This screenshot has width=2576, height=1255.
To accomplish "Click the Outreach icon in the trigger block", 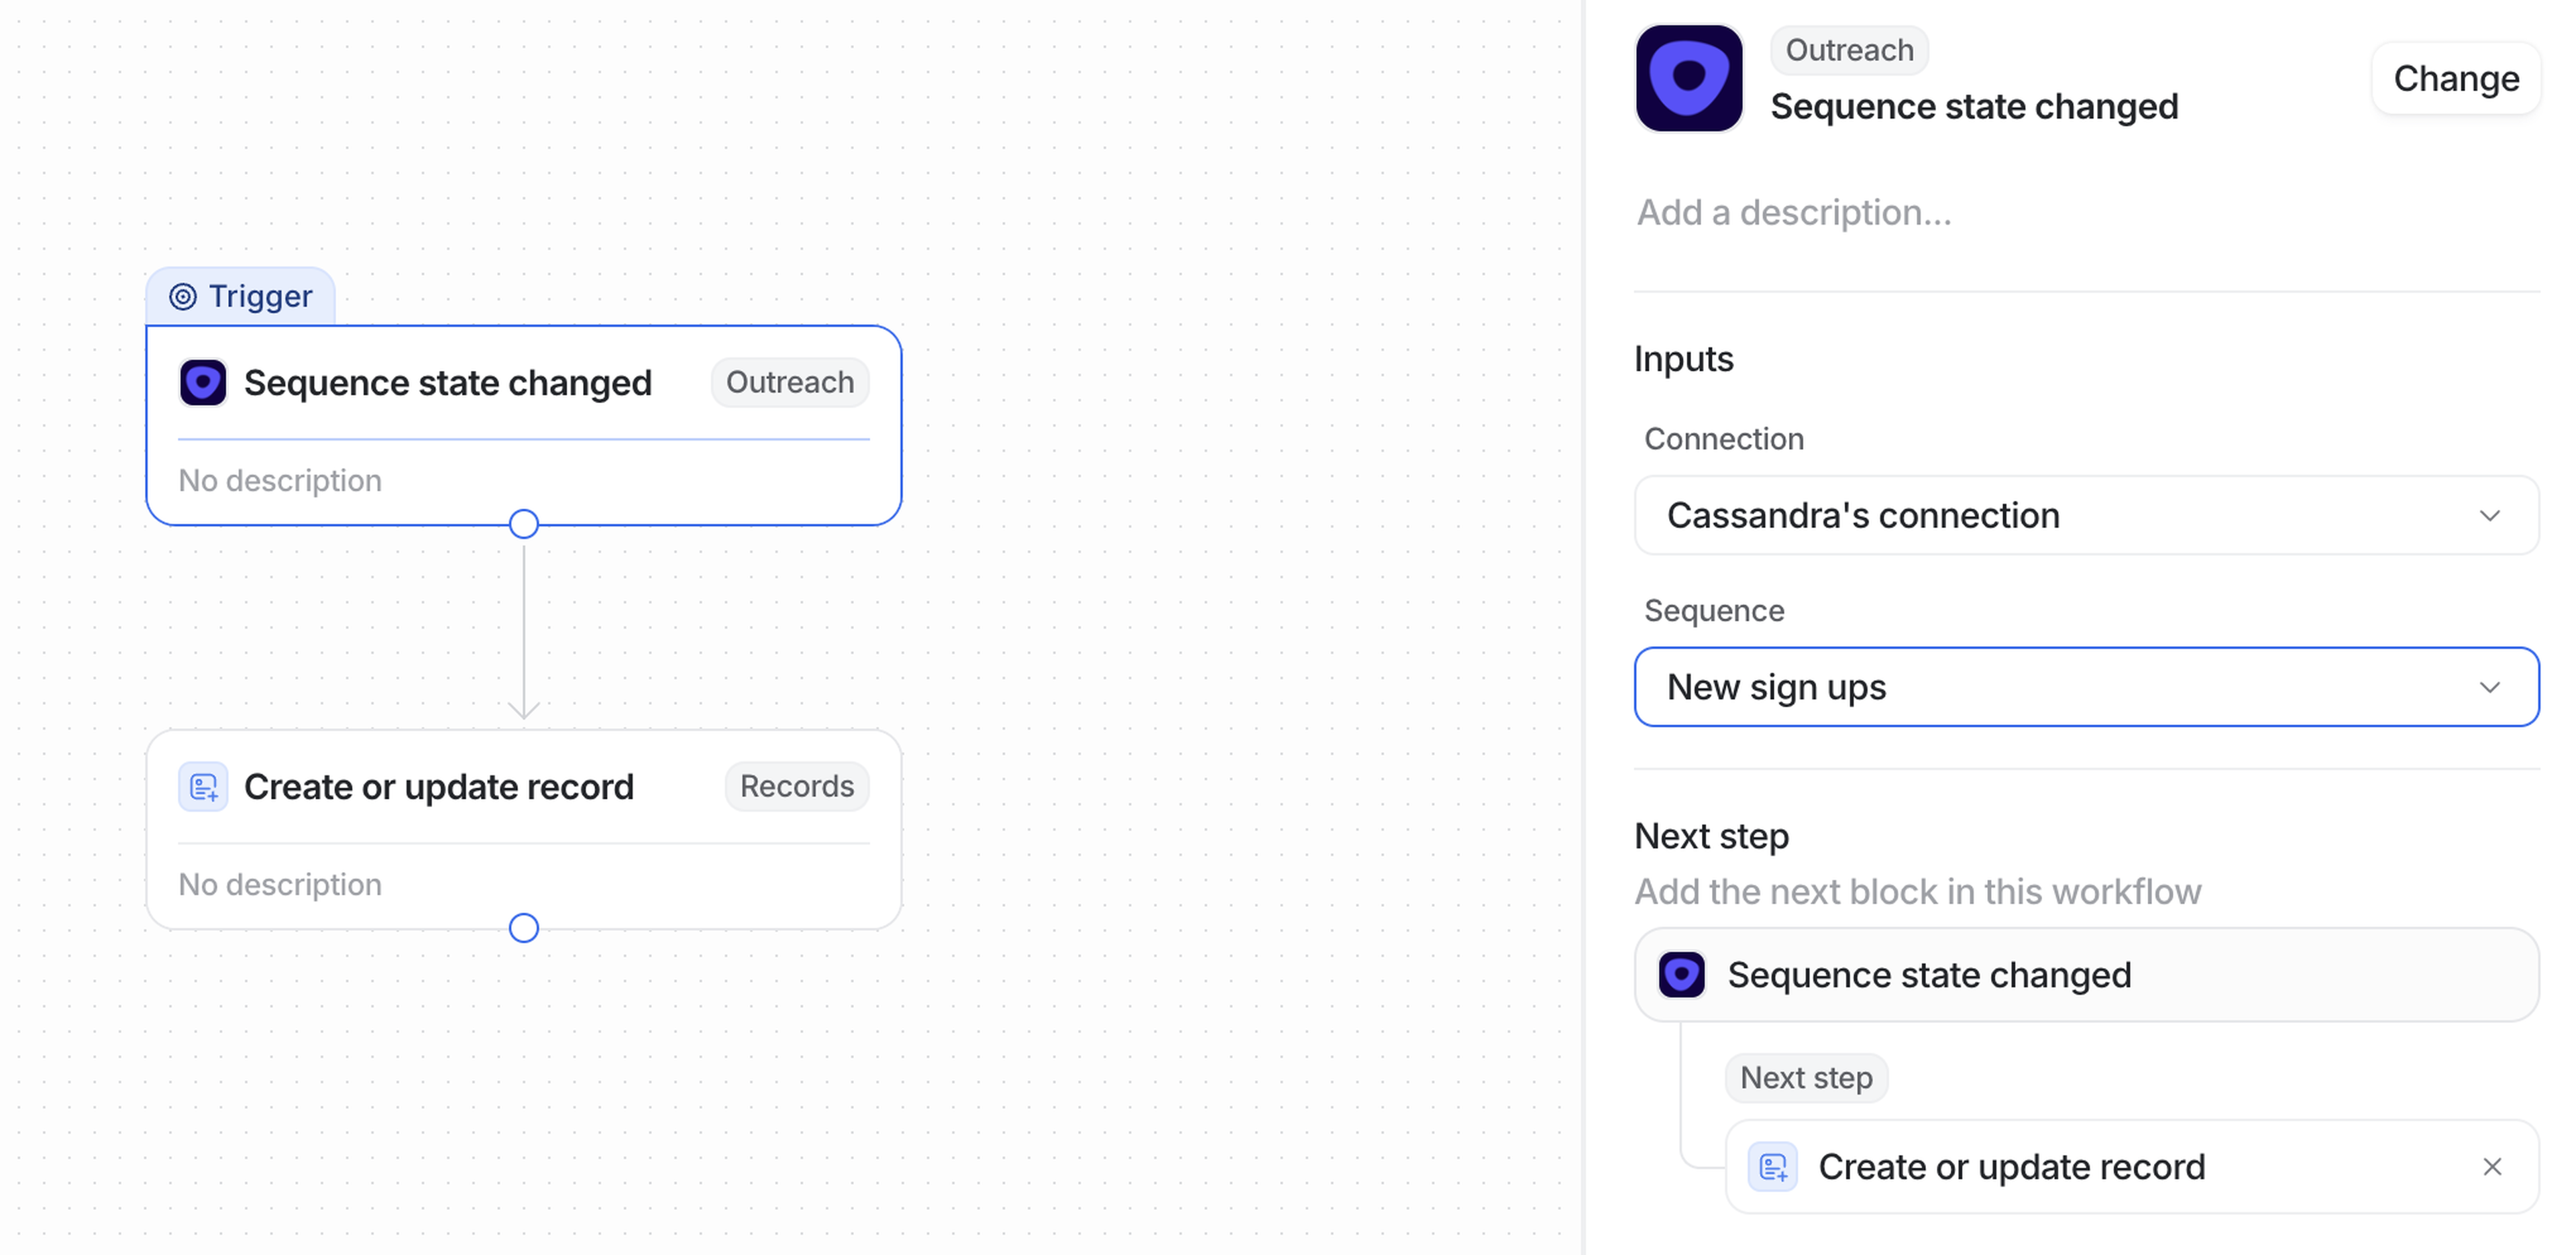I will point(203,382).
